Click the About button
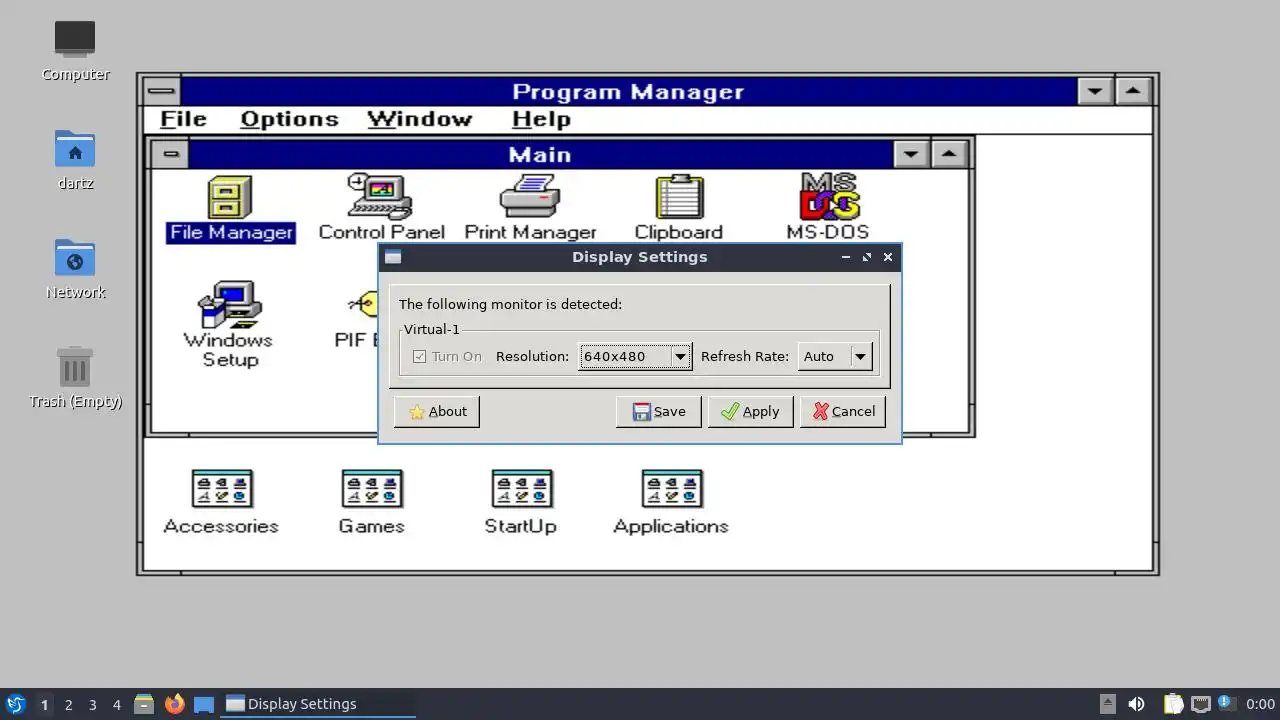 (x=437, y=411)
